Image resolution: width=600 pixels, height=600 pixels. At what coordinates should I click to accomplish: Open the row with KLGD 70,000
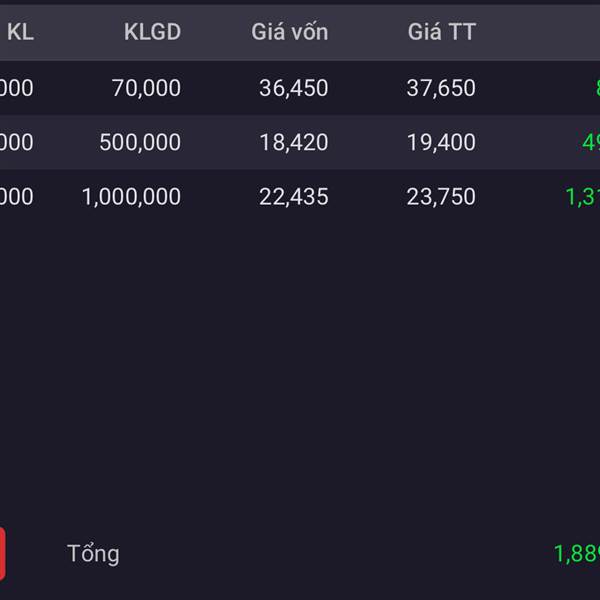[300, 88]
